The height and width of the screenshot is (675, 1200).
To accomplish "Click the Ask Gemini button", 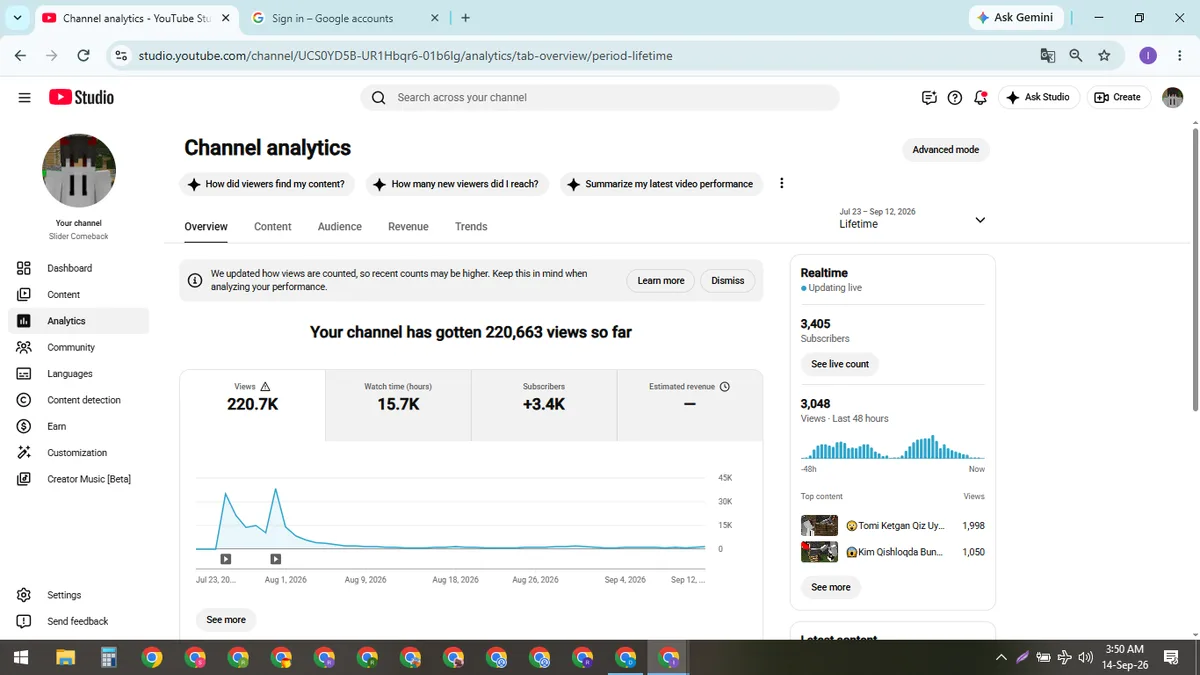I will (x=1017, y=18).
